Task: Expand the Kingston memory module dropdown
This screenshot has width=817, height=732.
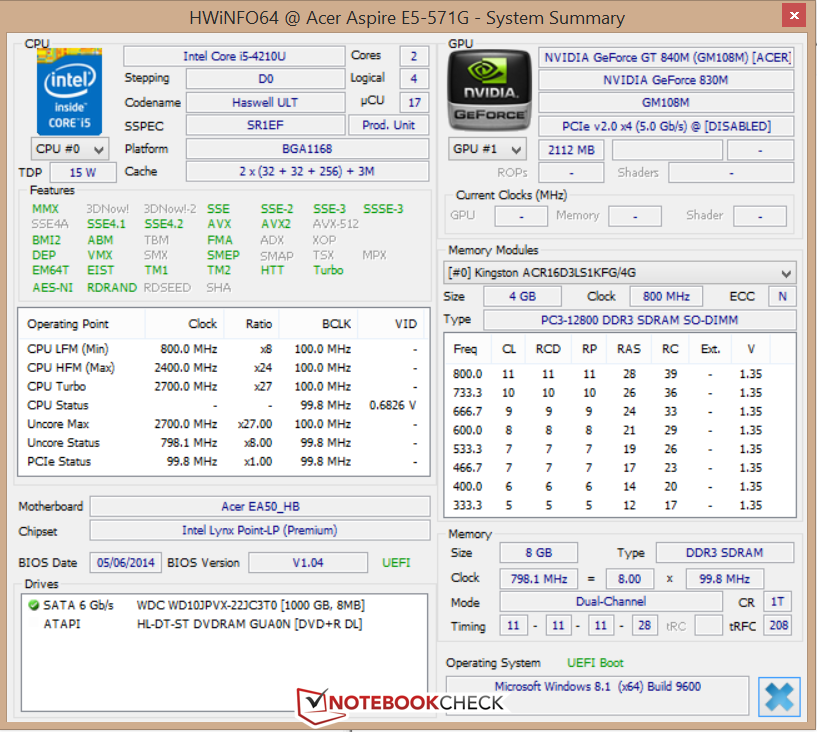Action: click(620, 272)
